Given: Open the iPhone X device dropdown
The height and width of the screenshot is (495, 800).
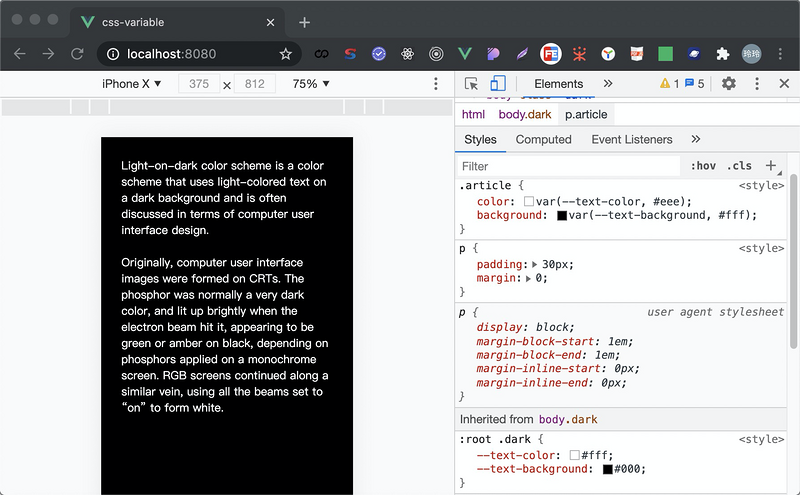Looking at the screenshot, I should point(132,84).
